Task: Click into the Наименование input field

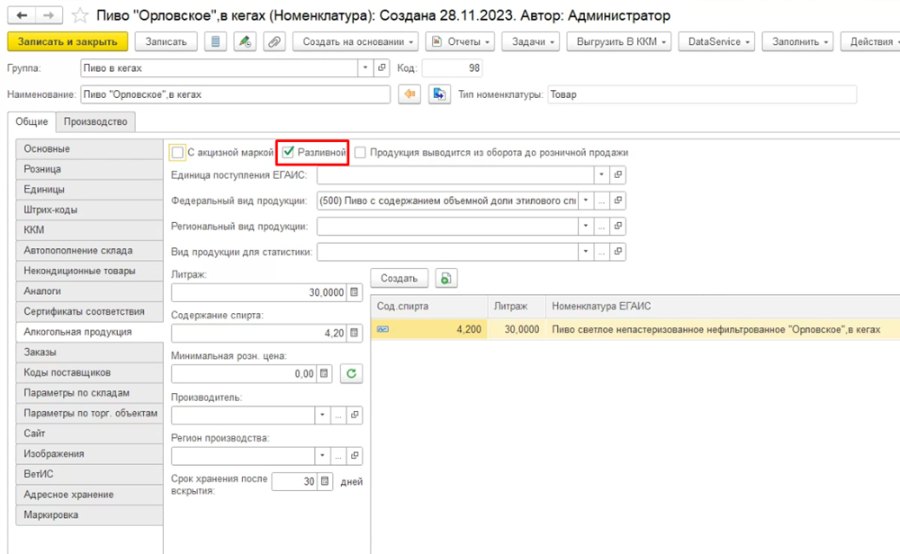Action: pyautogui.click(x=235, y=94)
